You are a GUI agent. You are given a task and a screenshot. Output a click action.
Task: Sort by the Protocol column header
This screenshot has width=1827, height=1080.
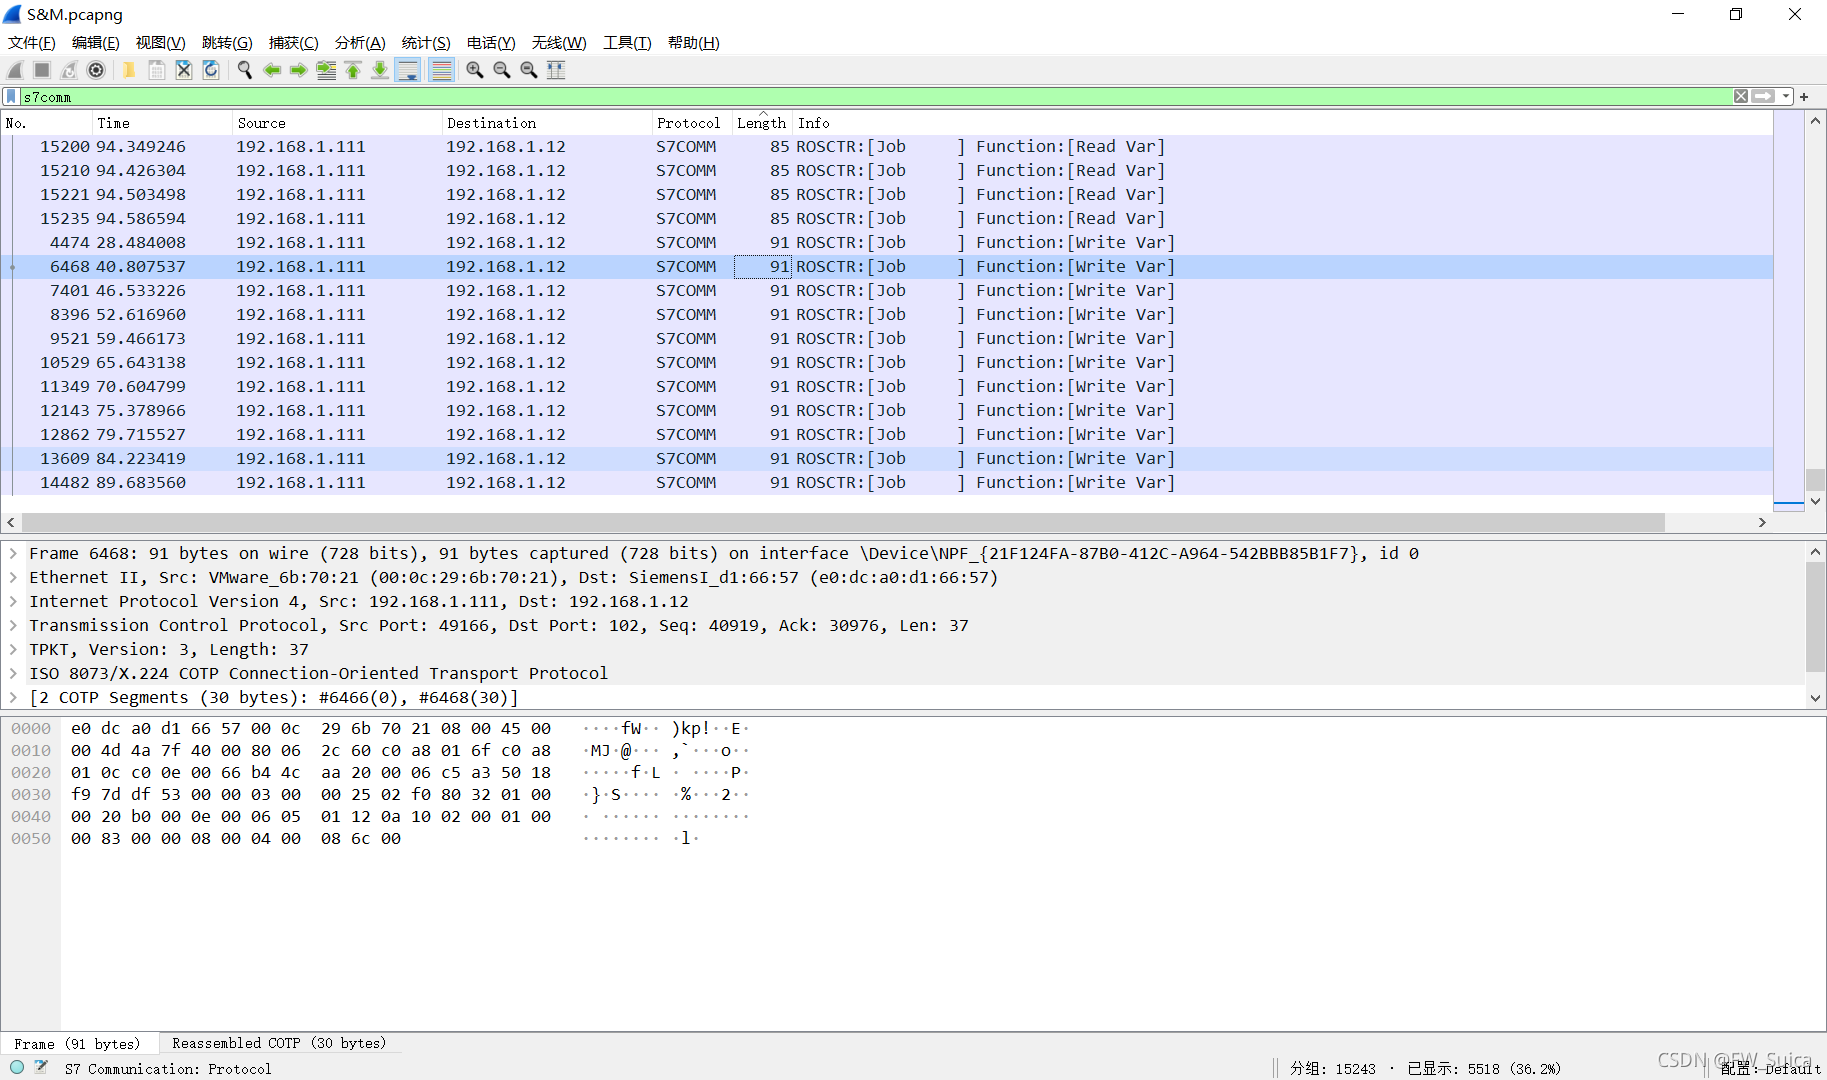tap(691, 123)
